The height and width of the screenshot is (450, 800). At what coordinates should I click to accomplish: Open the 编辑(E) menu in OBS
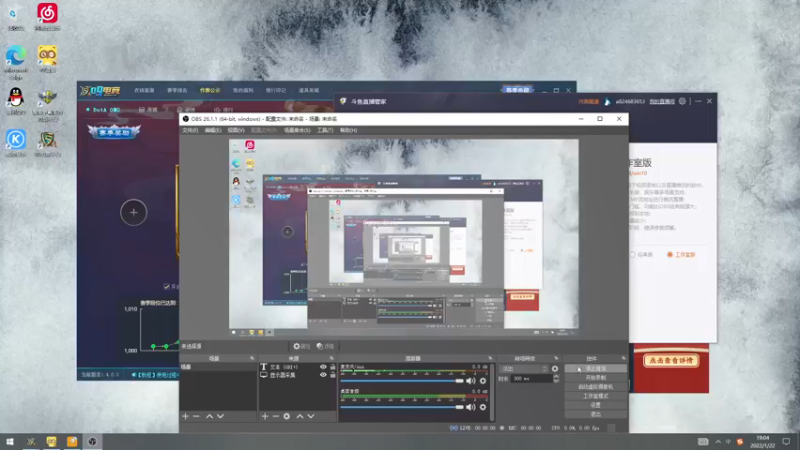(213, 131)
